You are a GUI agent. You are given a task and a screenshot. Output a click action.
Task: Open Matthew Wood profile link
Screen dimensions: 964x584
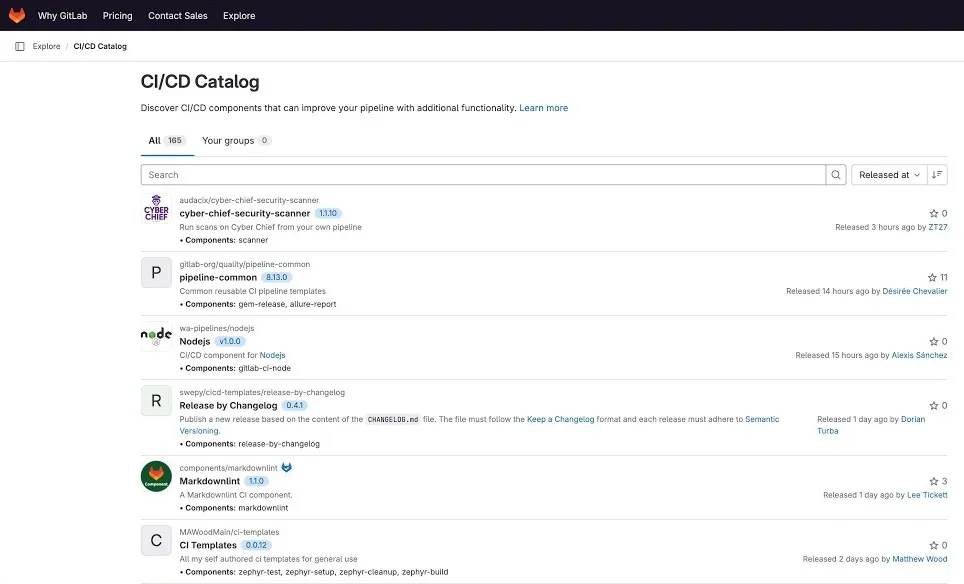coord(920,559)
